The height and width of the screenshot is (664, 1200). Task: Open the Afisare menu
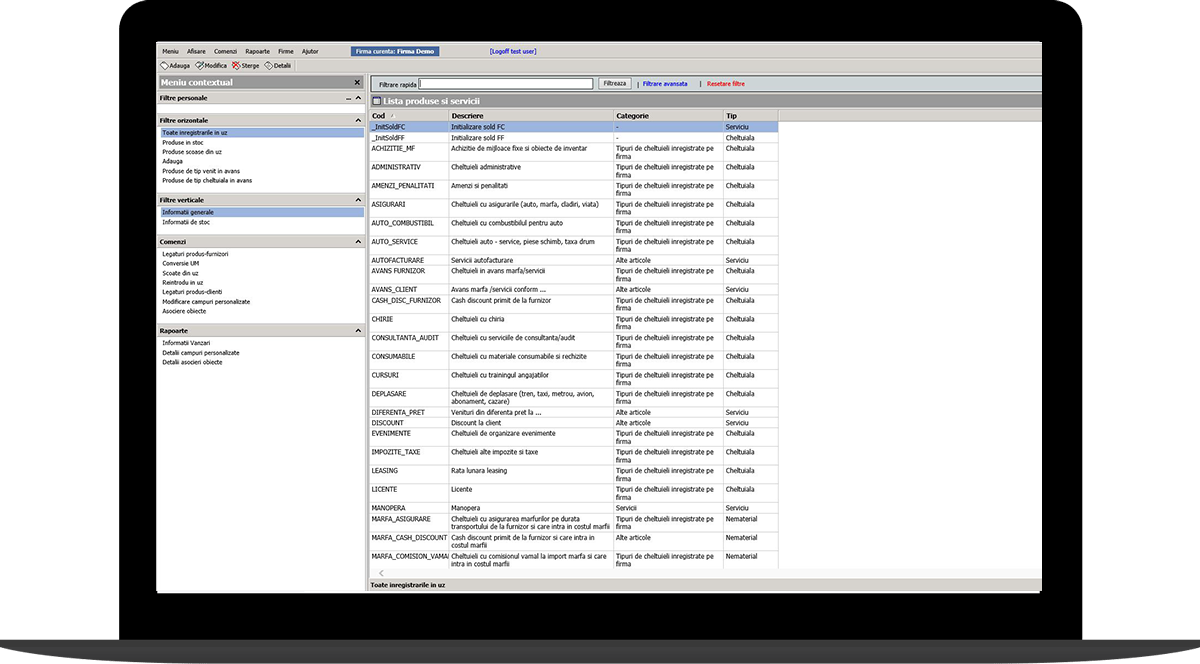196,51
